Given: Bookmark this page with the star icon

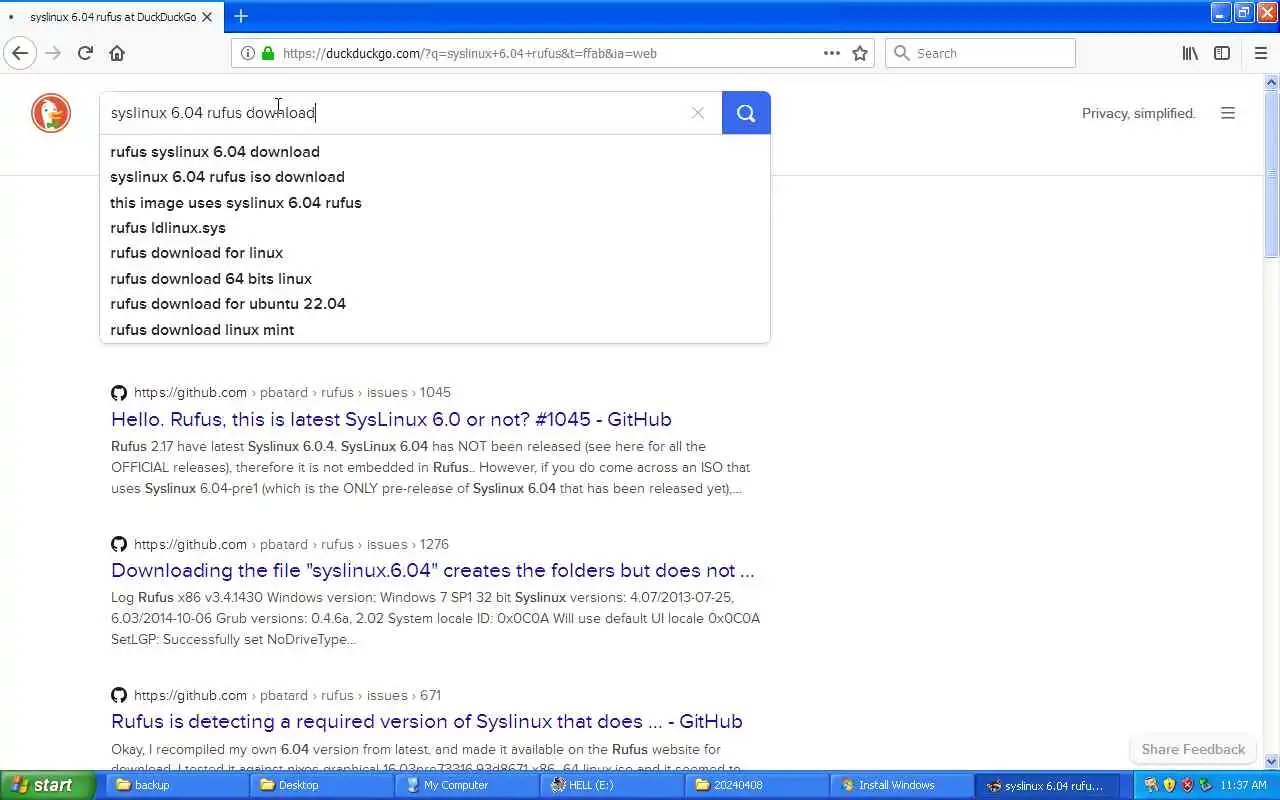Looking at the screenshot, I should 860,53.
